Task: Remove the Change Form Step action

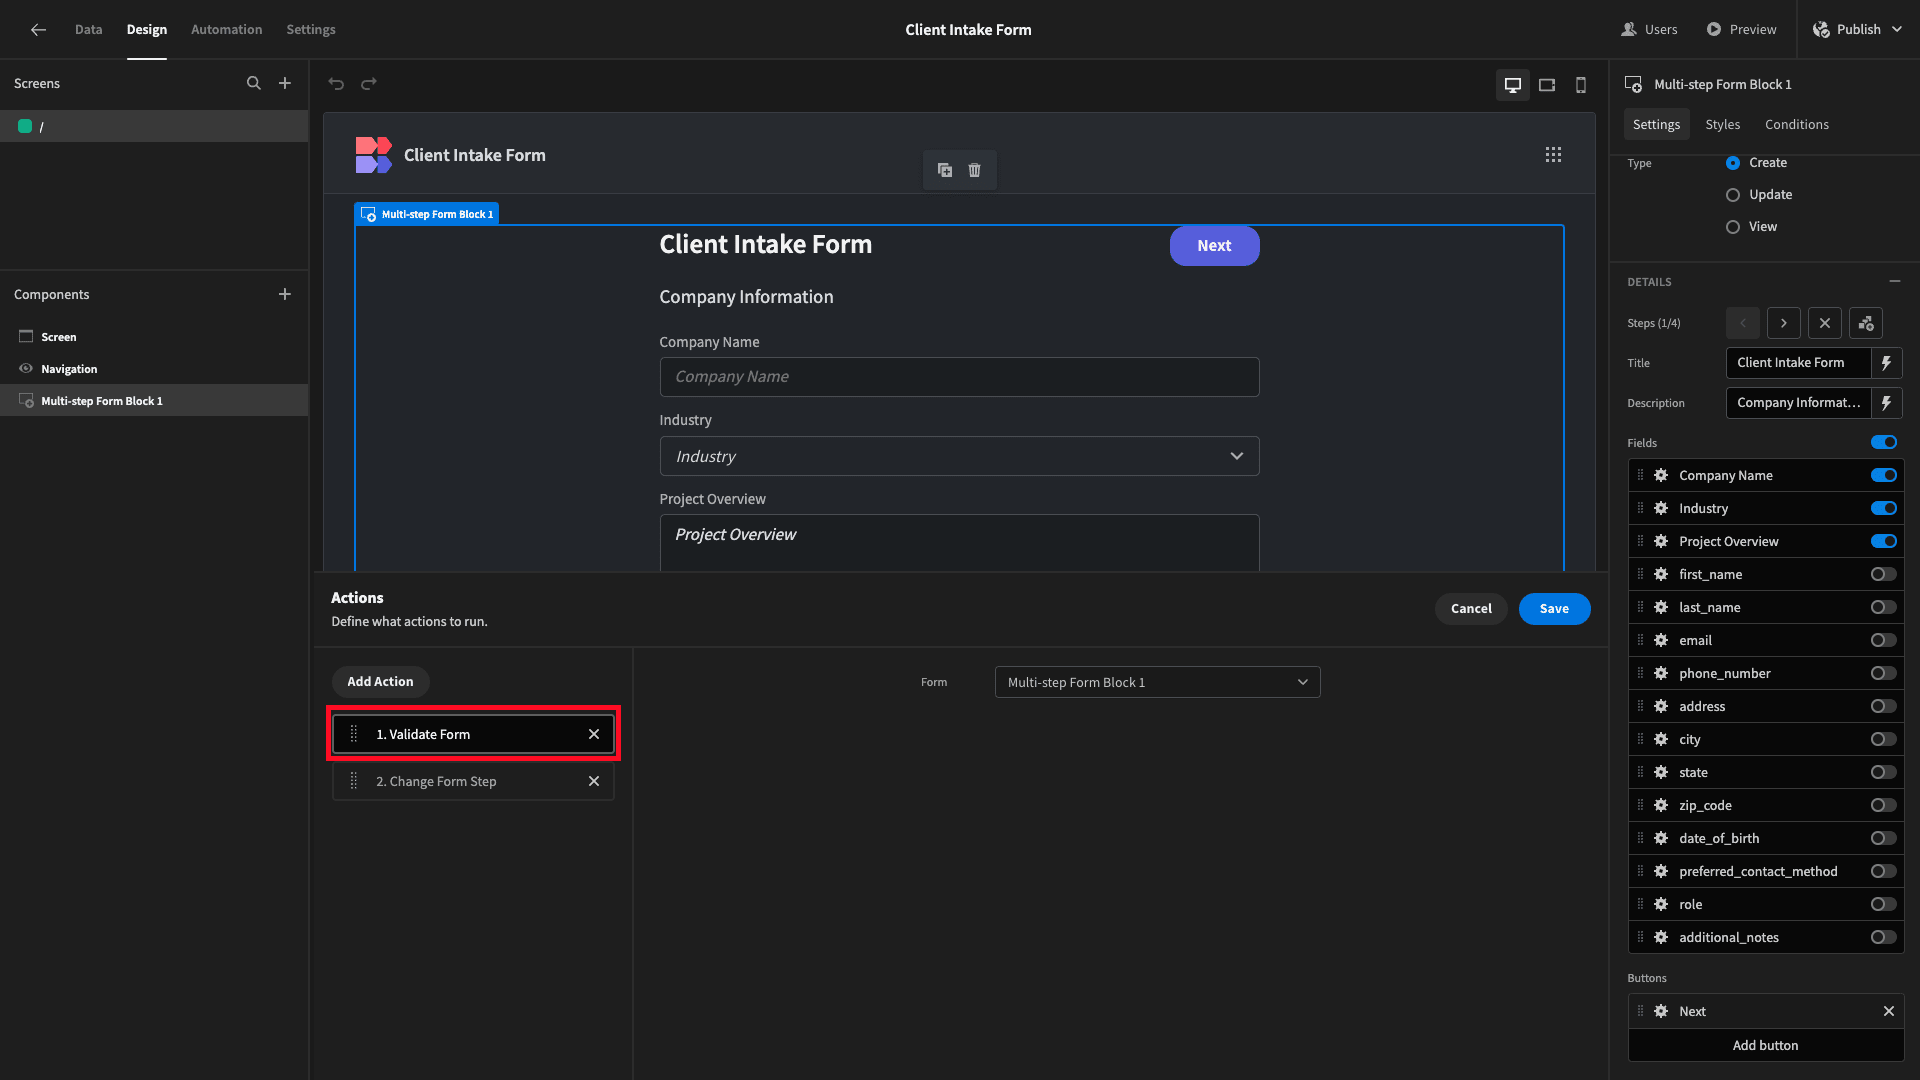Action: [x=594, y=781]
